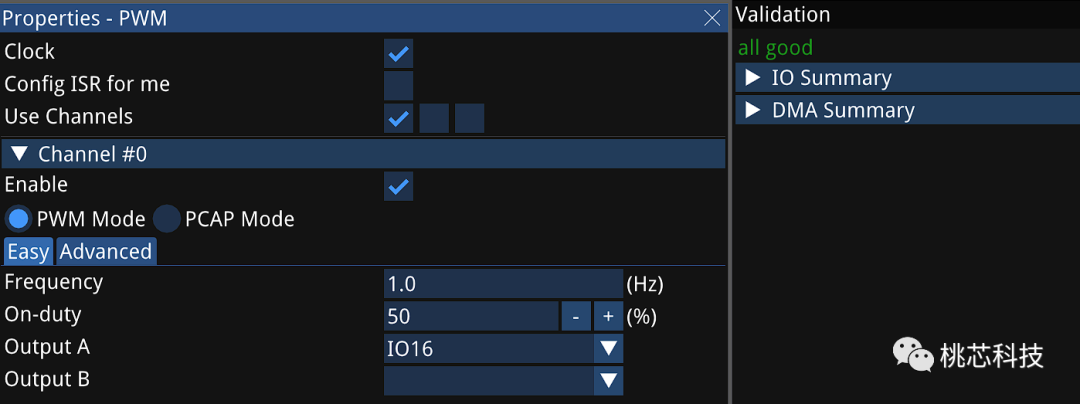The height and width of the screenshot is (404, 1080).
Task: Select PCAP Mode radio button
Action: (x=166, y=220)
